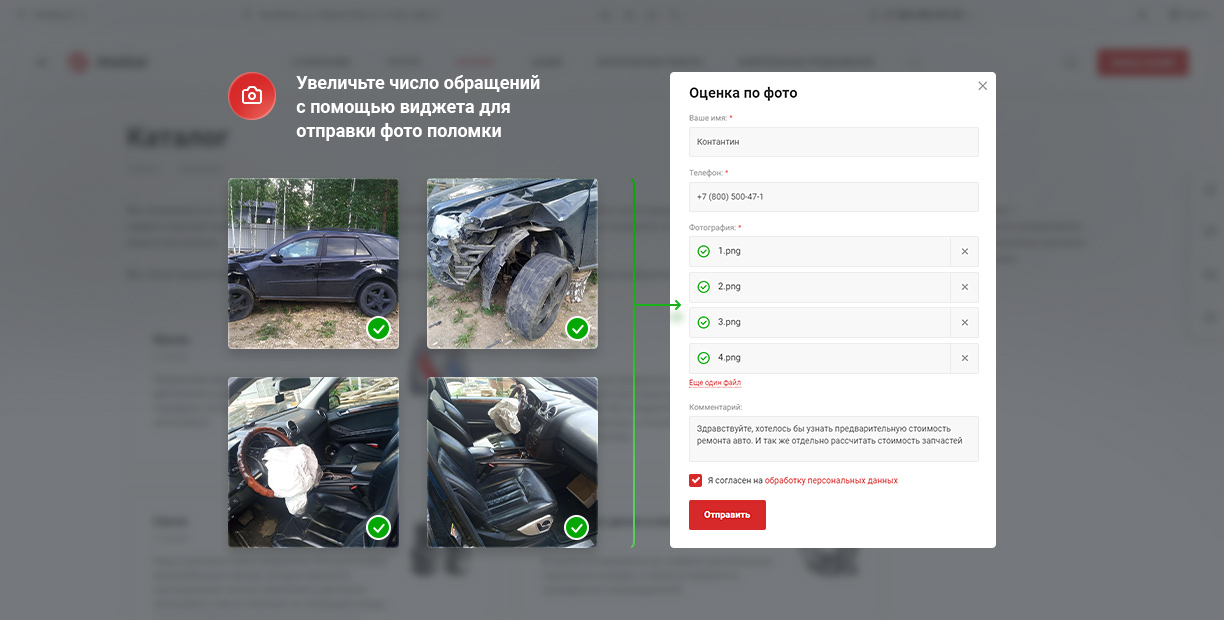The height and width of the screenshot is (620, 1224).
Task: Click the phone handset icon near the header number
Action: pyautogui.click(x=873, y=15)
